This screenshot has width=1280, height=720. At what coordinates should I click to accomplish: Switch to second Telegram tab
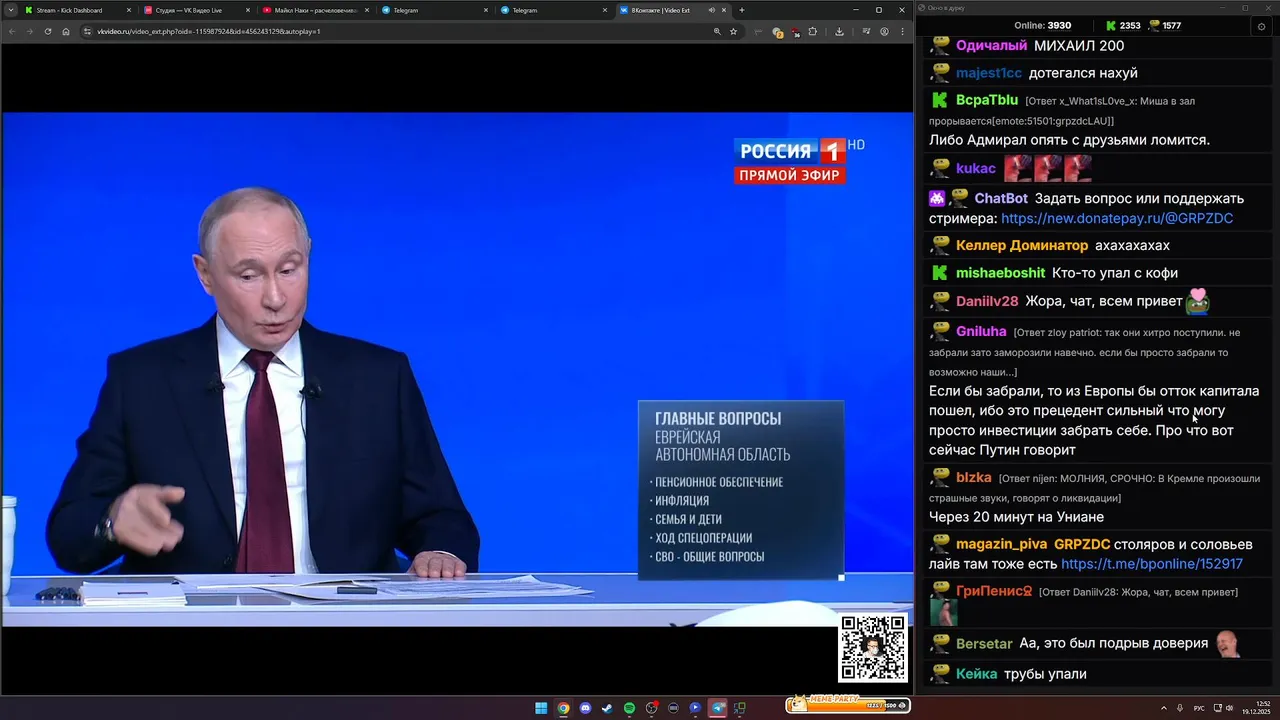point(552,10)
